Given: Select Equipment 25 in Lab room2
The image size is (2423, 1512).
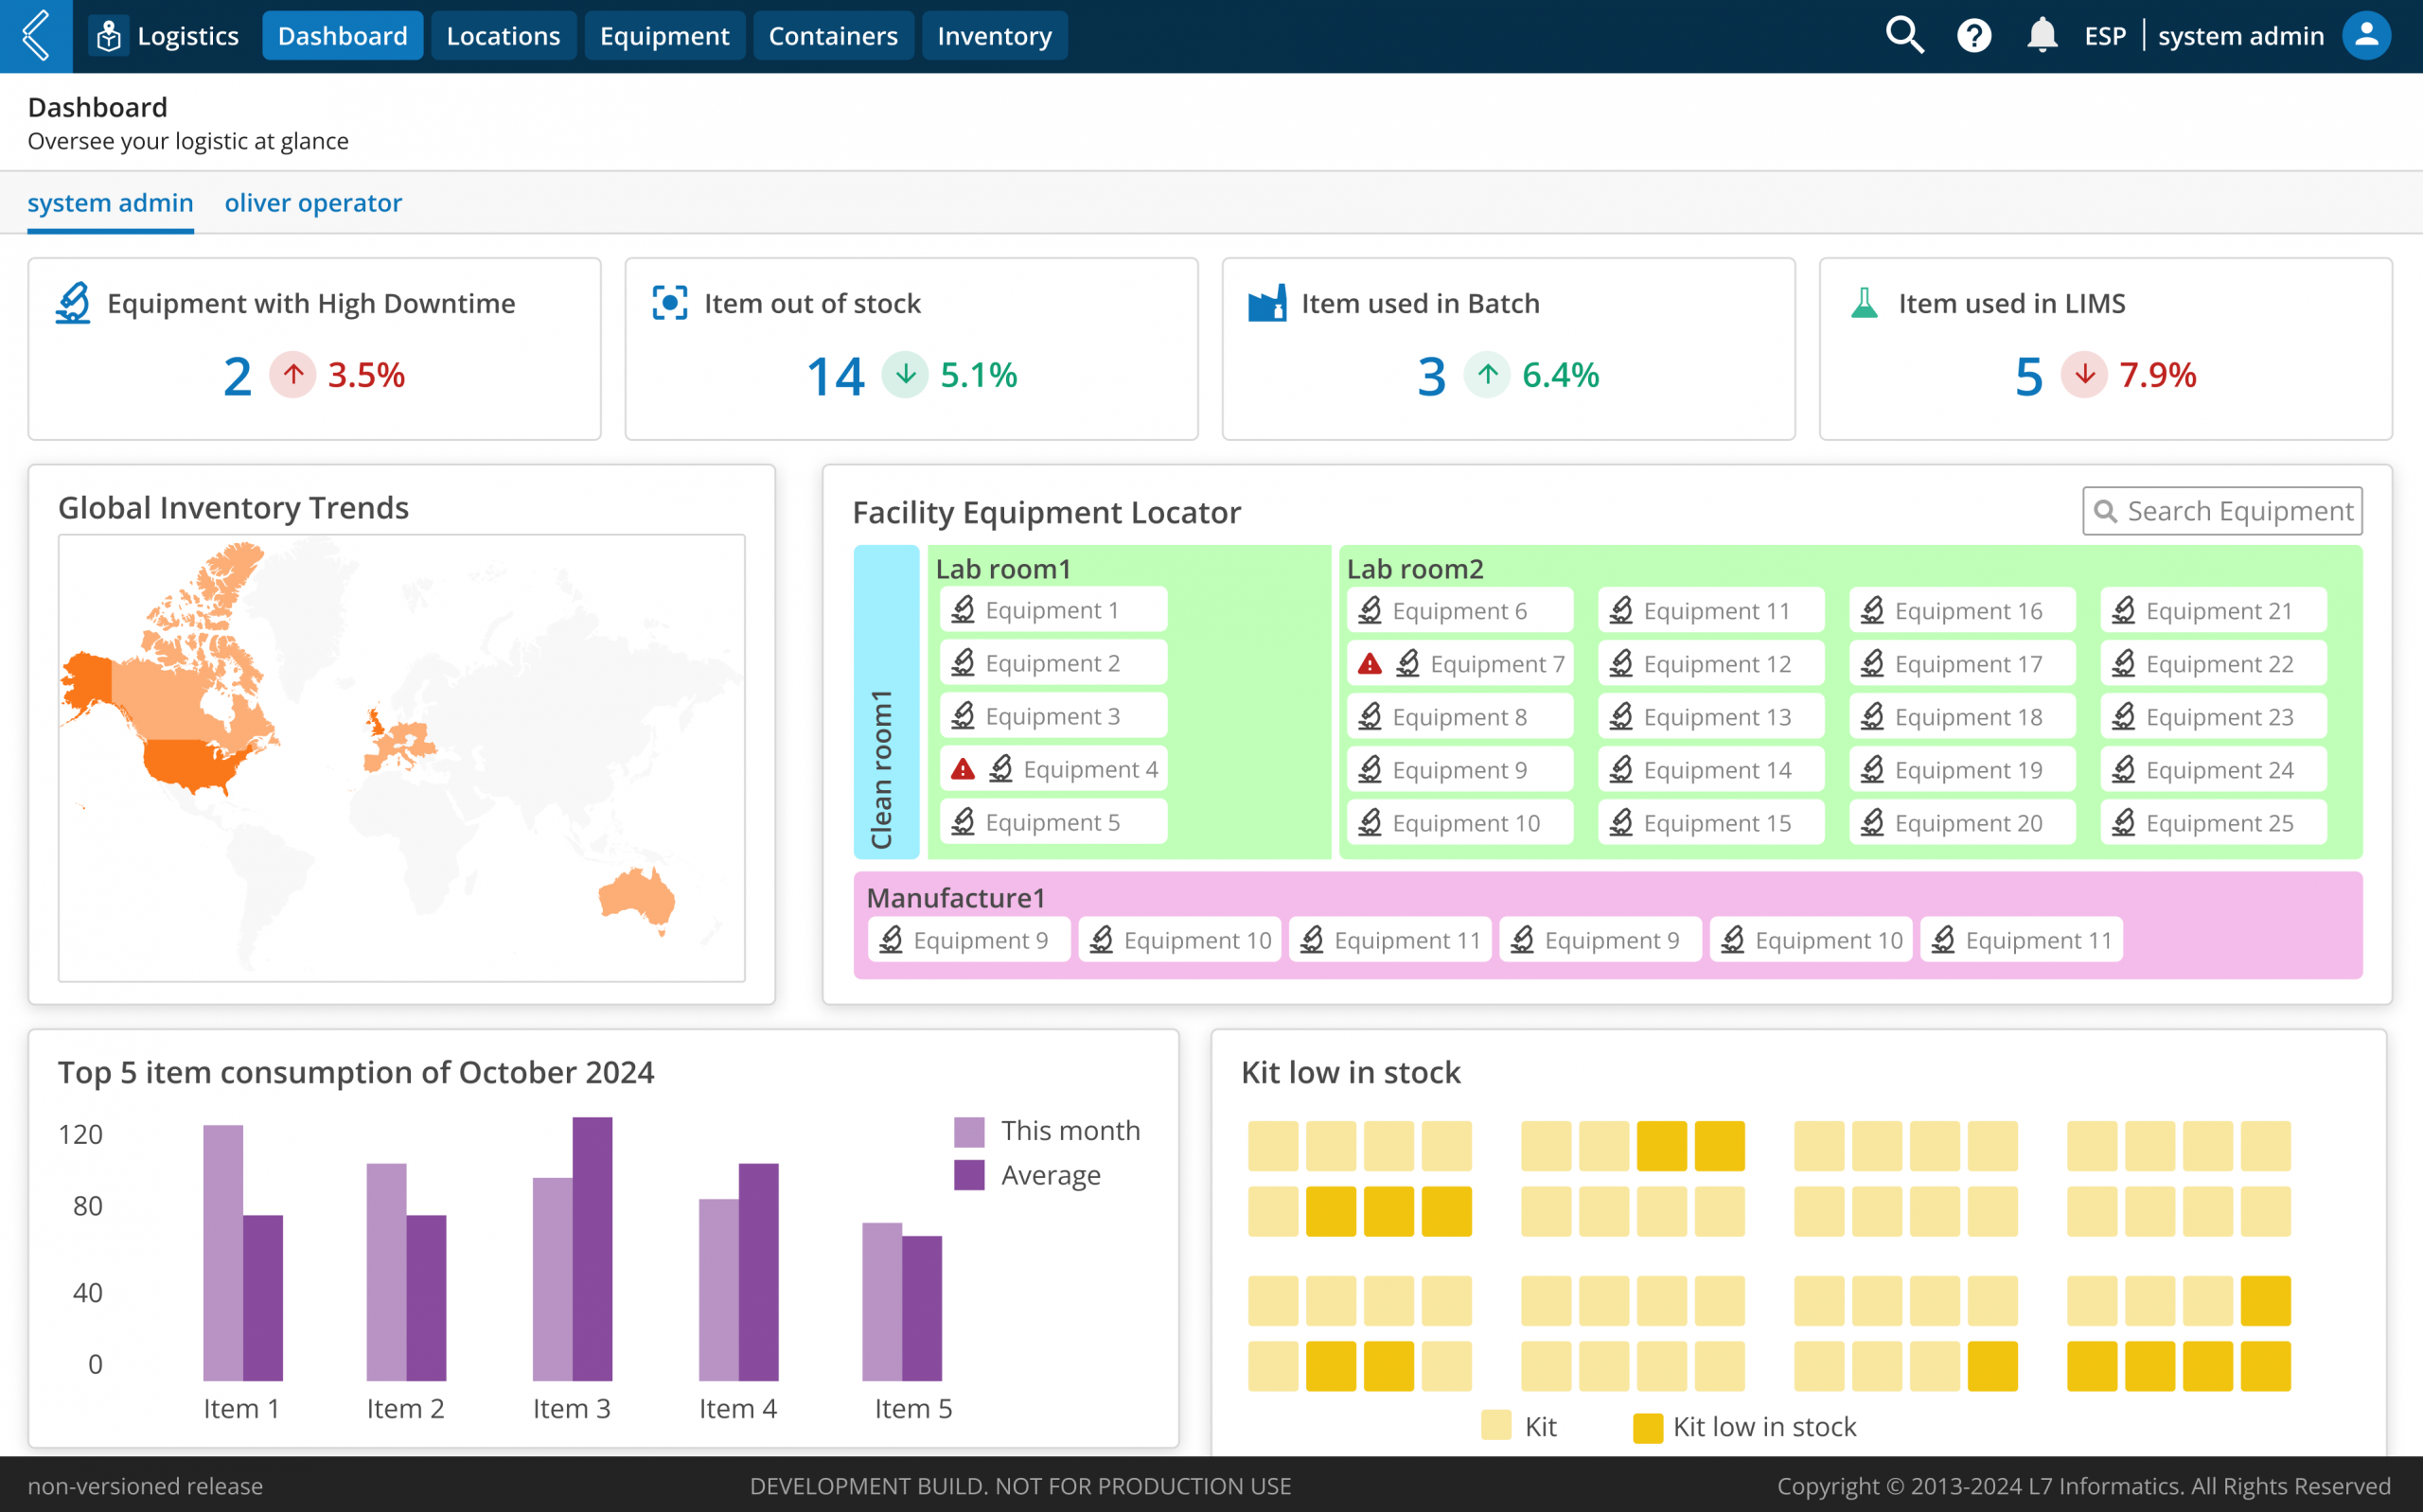Looking at the screenshot, I should (x=2212, y=823).
